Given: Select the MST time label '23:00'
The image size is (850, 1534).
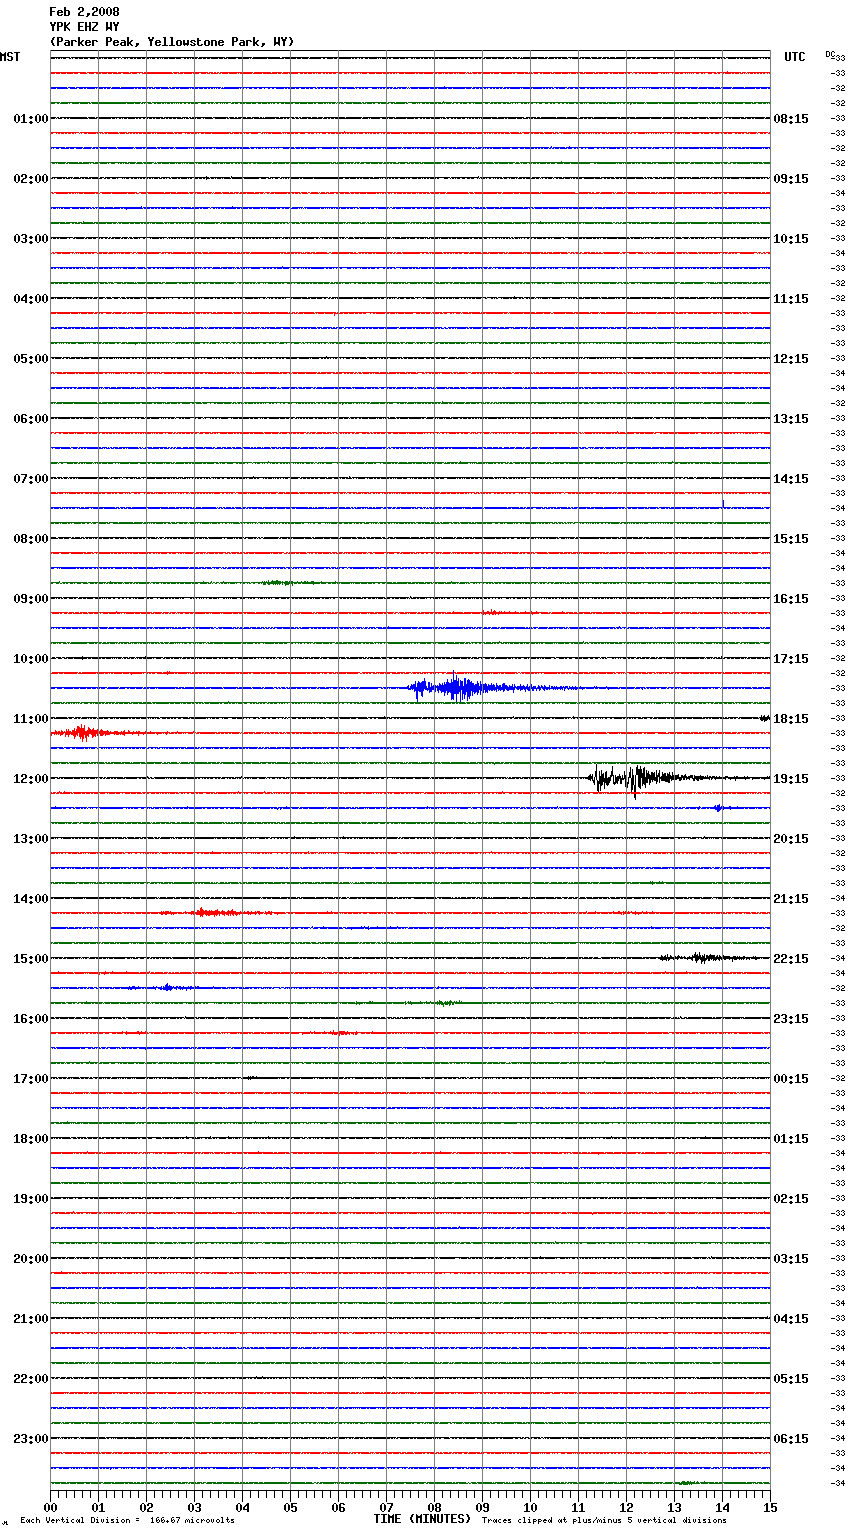Looking at the screenshot, I should pyautogui.click(x=30, y=1439).
